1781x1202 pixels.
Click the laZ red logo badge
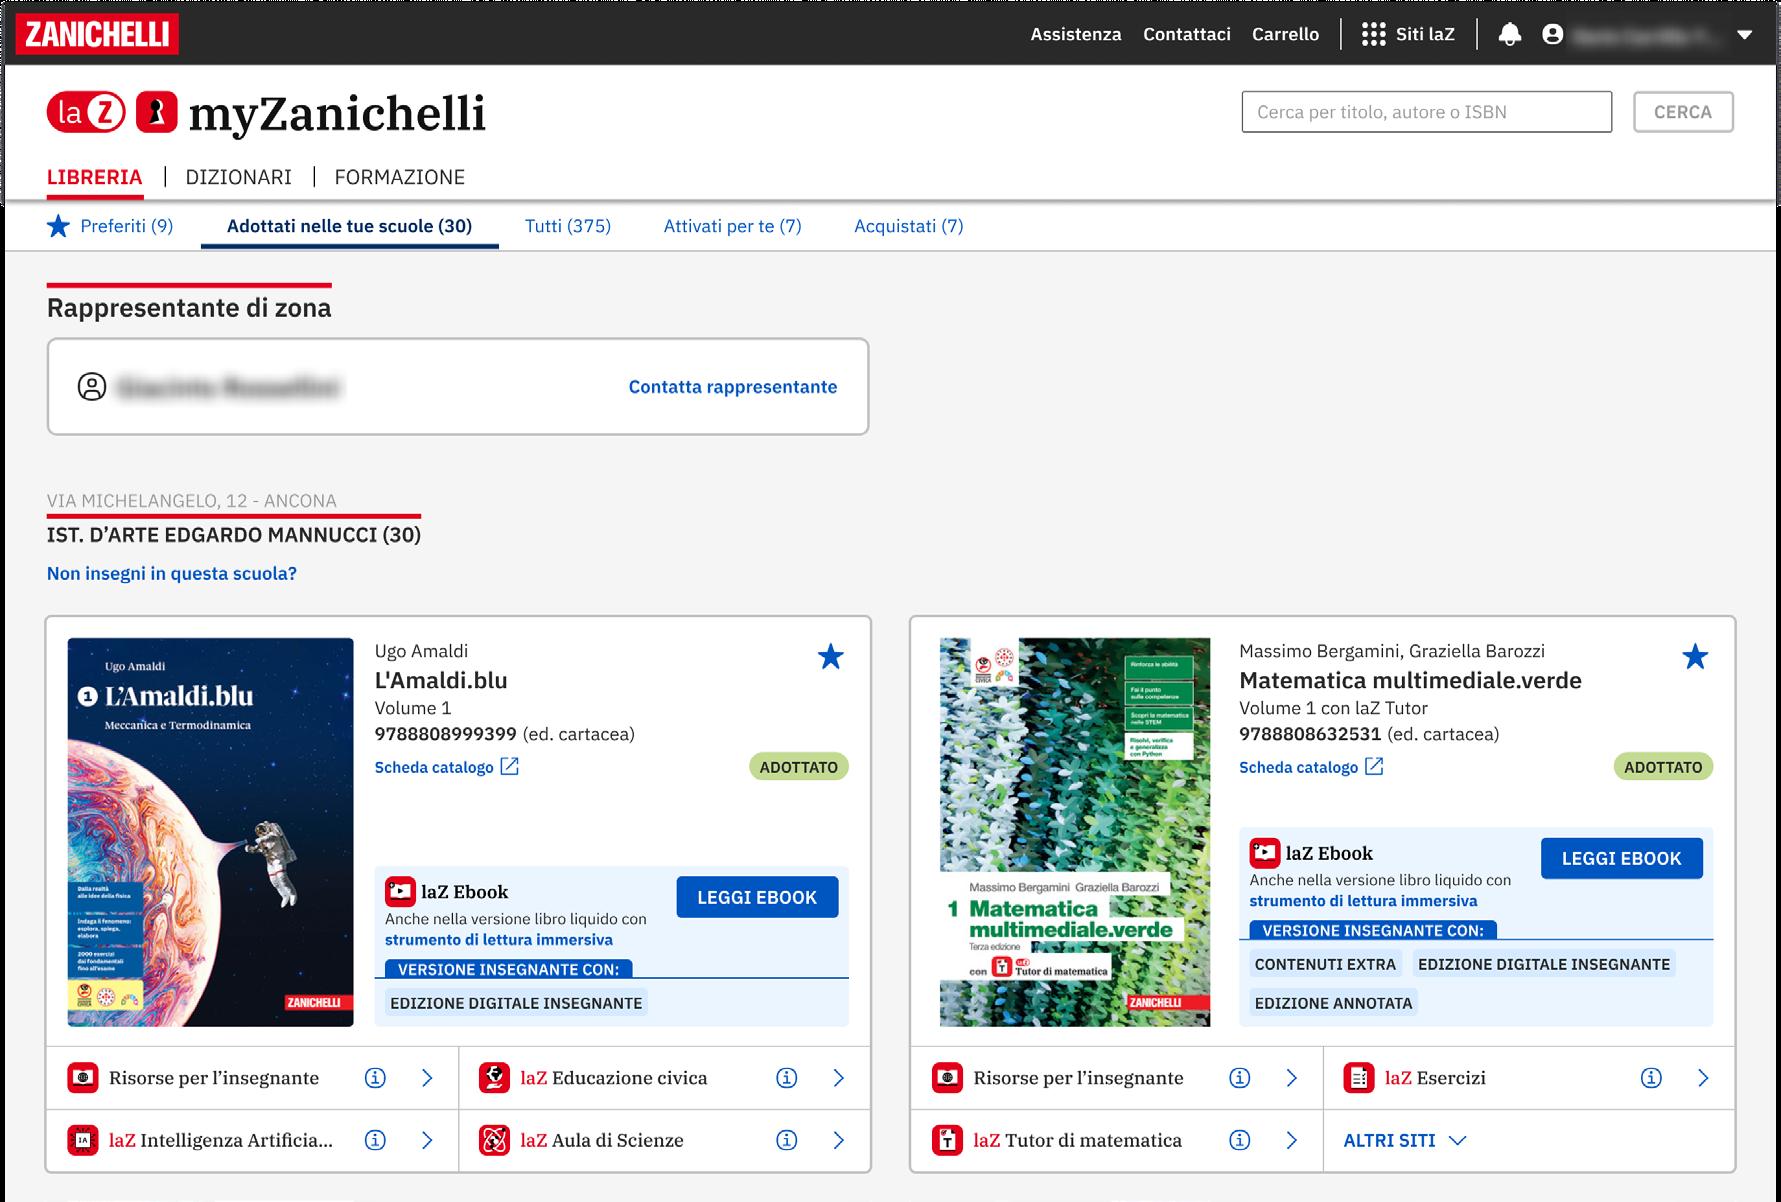click(86, 112)
